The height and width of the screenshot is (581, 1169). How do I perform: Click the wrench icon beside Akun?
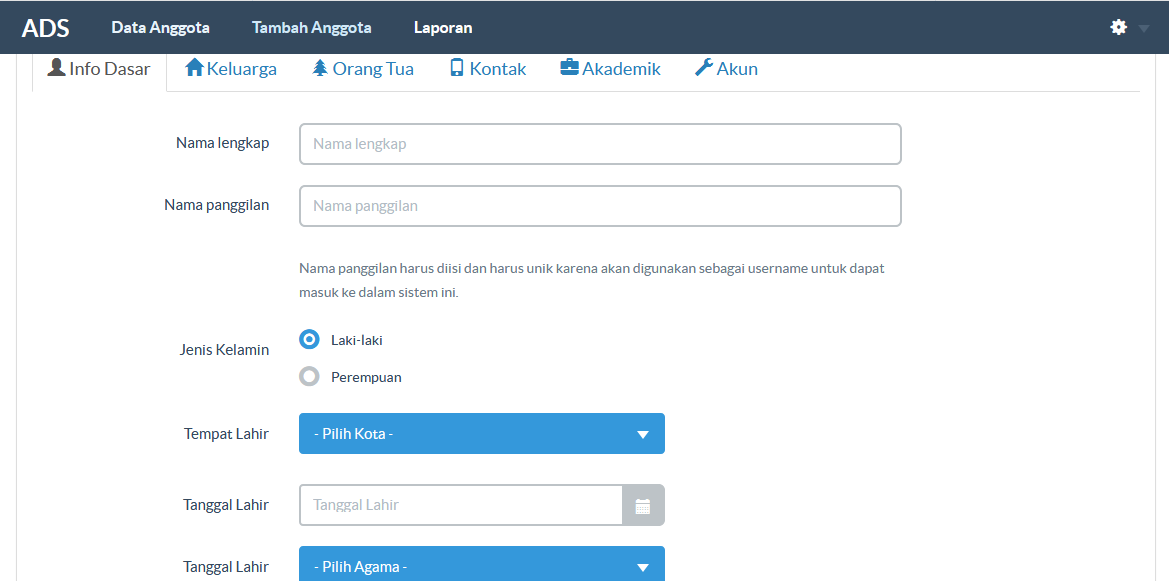(x=701, y=67)
